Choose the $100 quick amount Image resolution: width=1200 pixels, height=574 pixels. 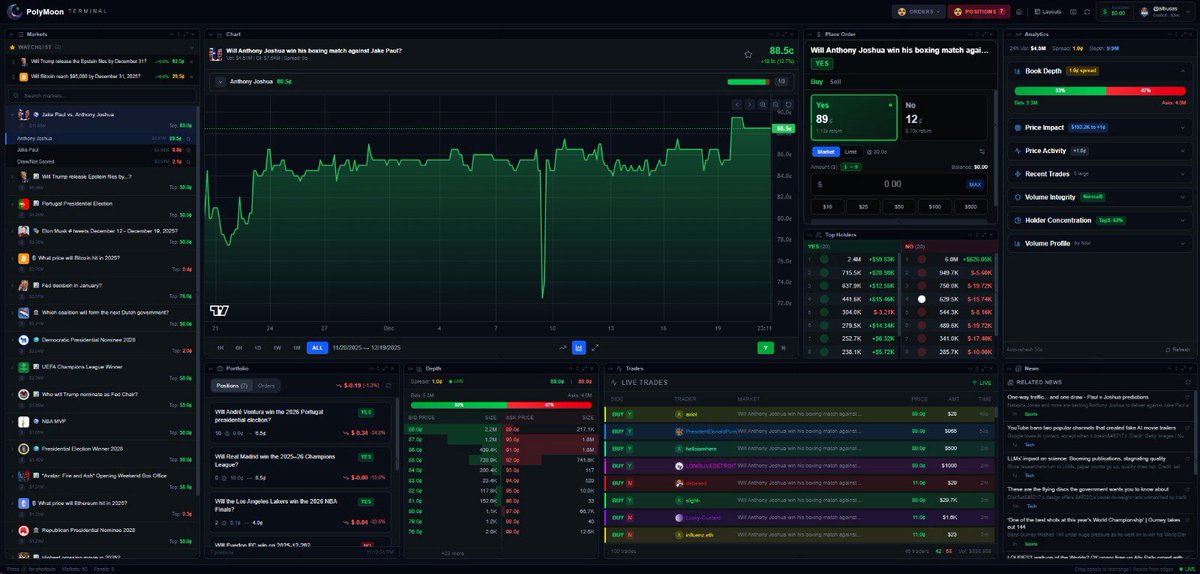934,207
